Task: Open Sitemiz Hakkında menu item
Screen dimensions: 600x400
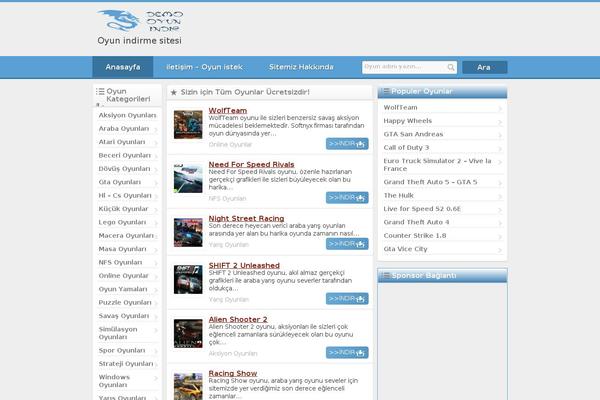Action: click(301, 67)
